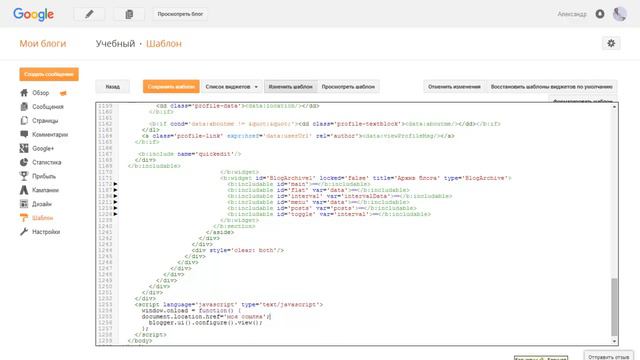Expand includable id='posts' fold arrow
Image resolution: width=640 pixels, height=360 pixels.
(x=116, y=208)
